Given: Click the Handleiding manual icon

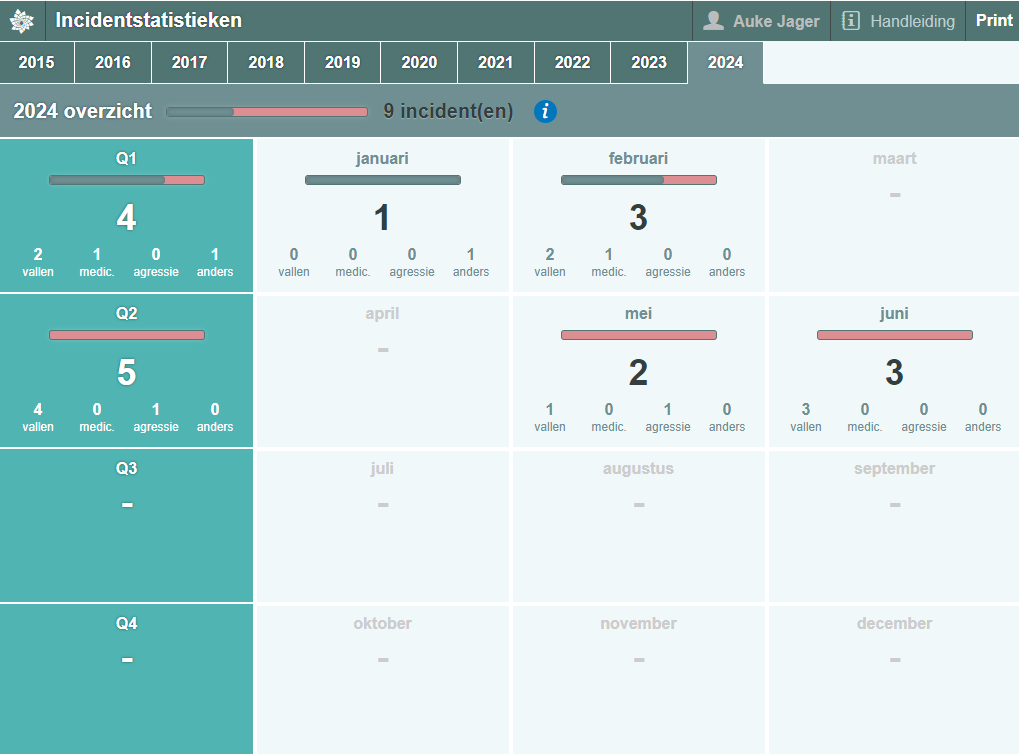Looking at the screenshot, I should point(851,21).
